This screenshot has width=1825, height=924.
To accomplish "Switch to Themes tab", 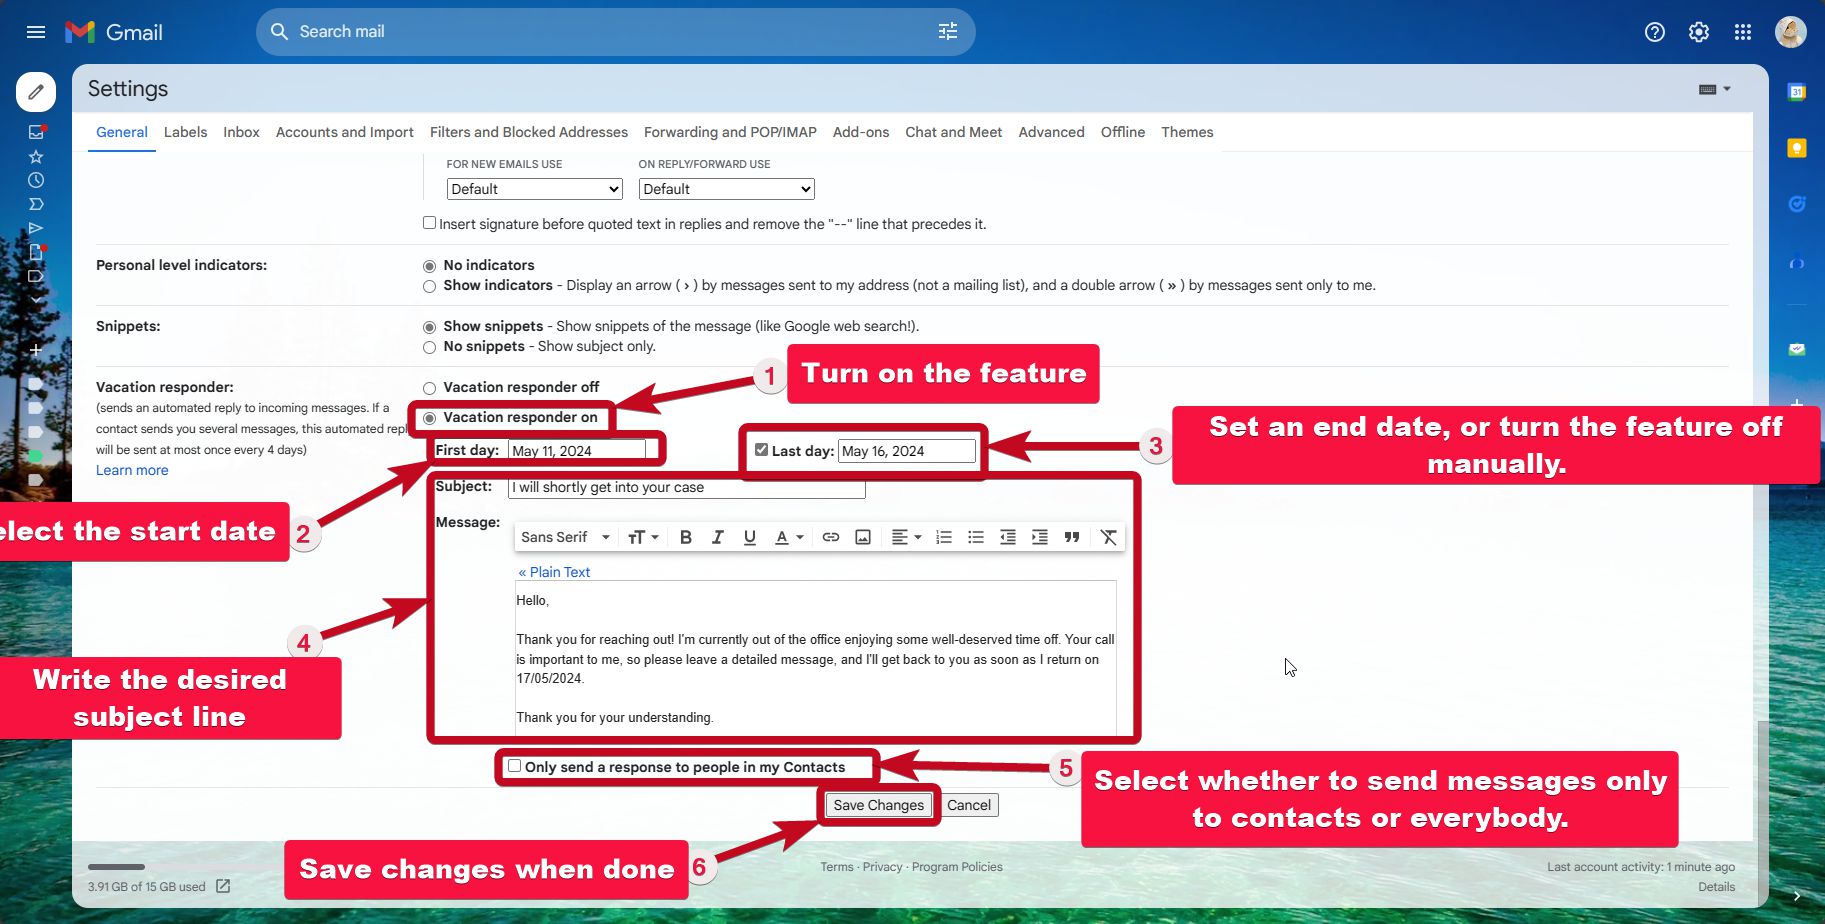I will (1187, 132).
